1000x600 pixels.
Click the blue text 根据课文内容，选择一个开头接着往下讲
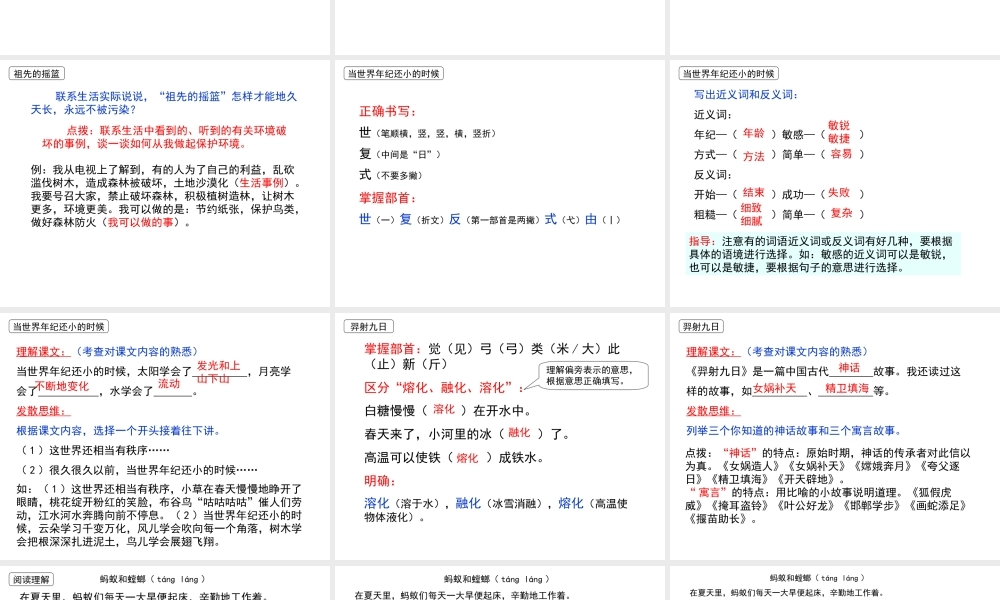pyautogui.click(x=119, y=431)
